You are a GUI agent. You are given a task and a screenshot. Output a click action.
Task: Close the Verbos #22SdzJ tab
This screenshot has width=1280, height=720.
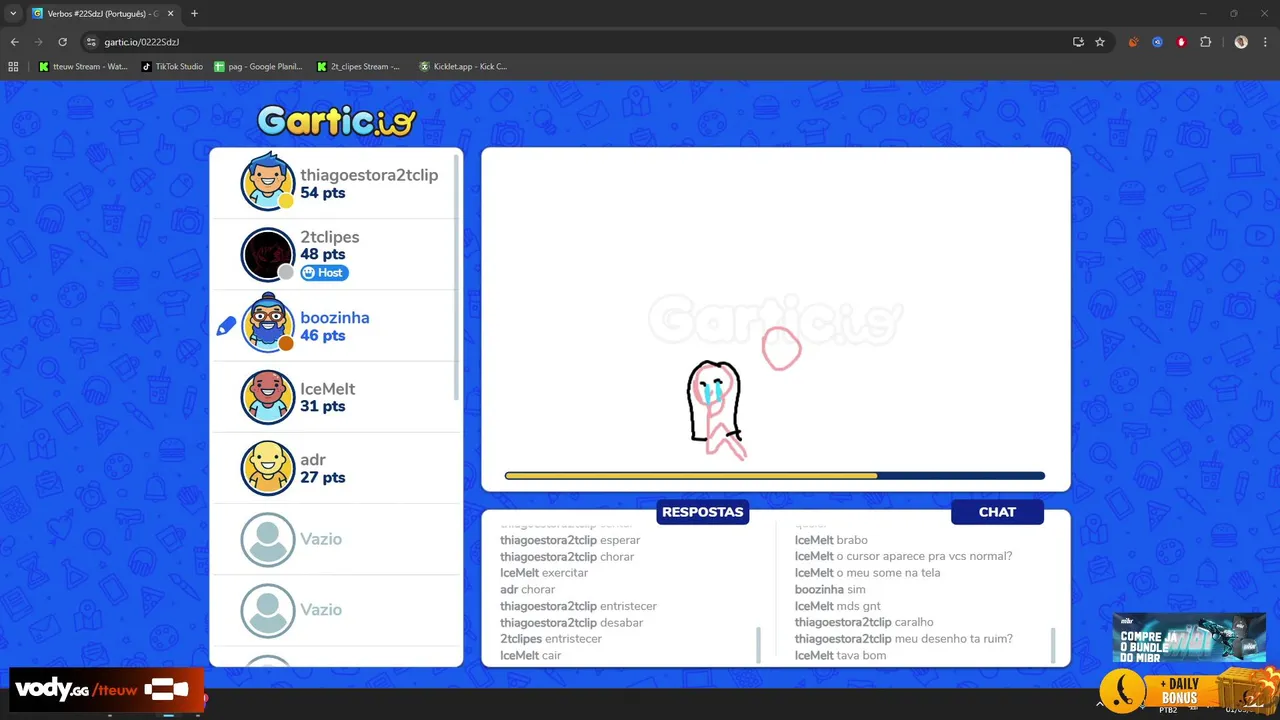click(x=170, y=14)
